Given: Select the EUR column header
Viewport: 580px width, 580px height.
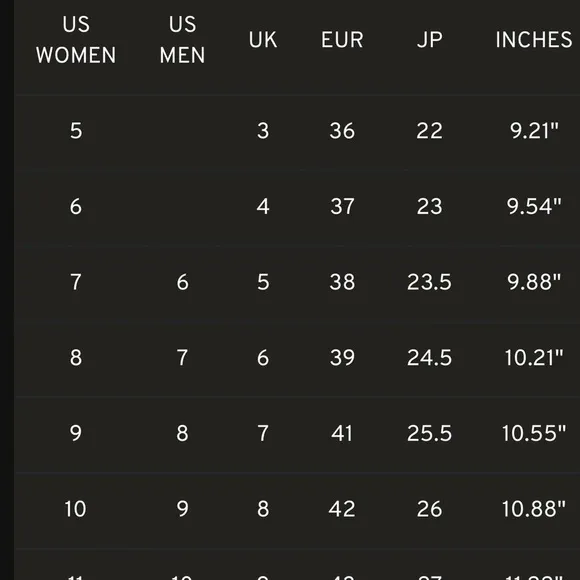Looking at the screenshot, I should 342,40.
